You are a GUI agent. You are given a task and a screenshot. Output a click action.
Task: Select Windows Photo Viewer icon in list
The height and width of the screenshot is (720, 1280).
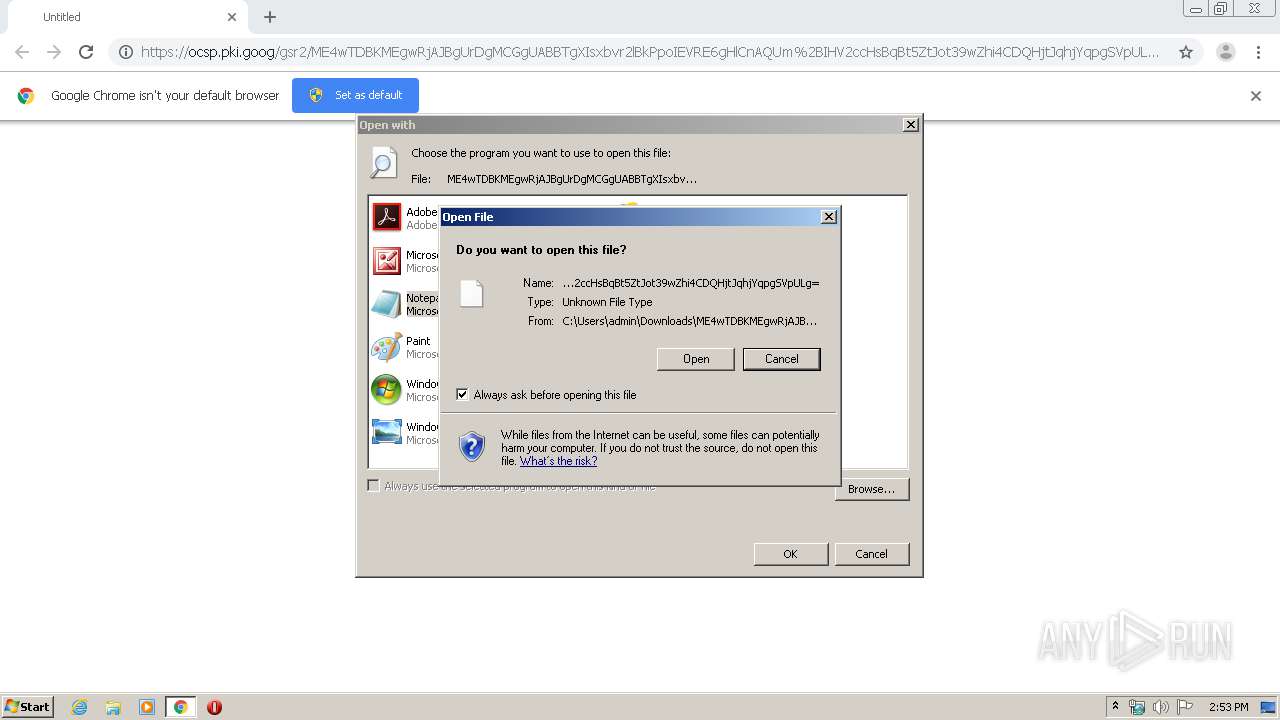click(386, 433)
